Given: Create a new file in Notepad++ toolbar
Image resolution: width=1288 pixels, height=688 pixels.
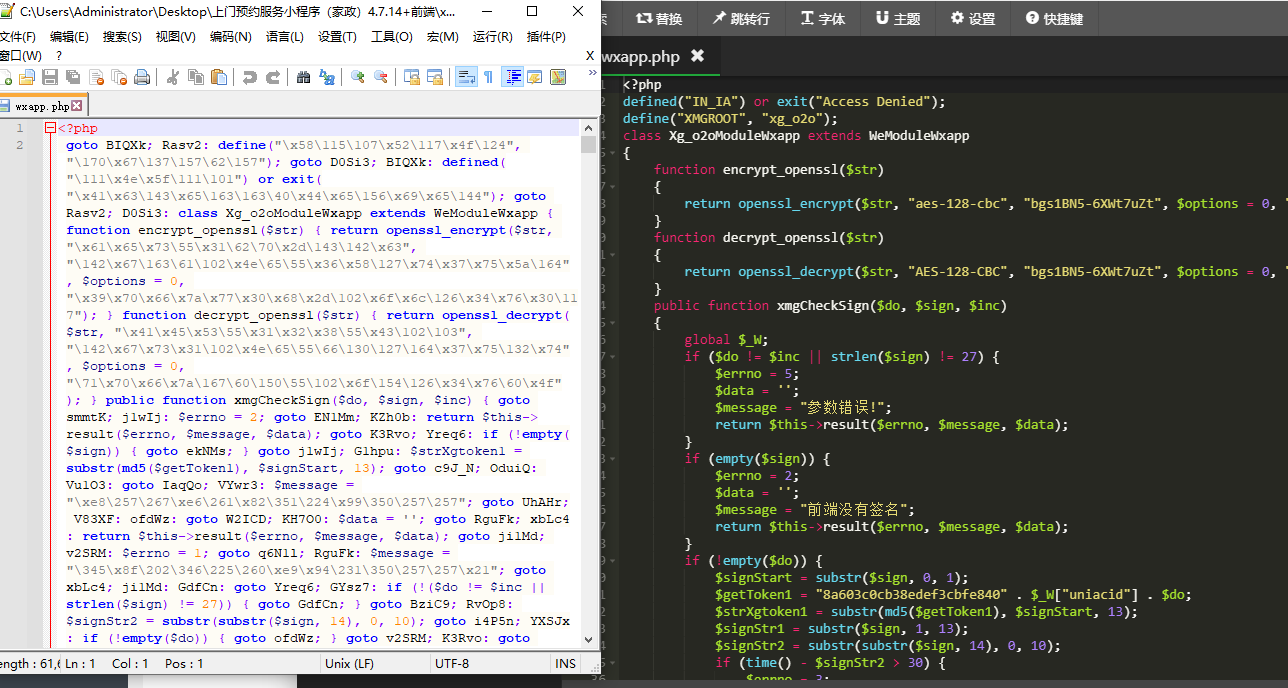Looking at the screenshot, I should click(5, 77).
